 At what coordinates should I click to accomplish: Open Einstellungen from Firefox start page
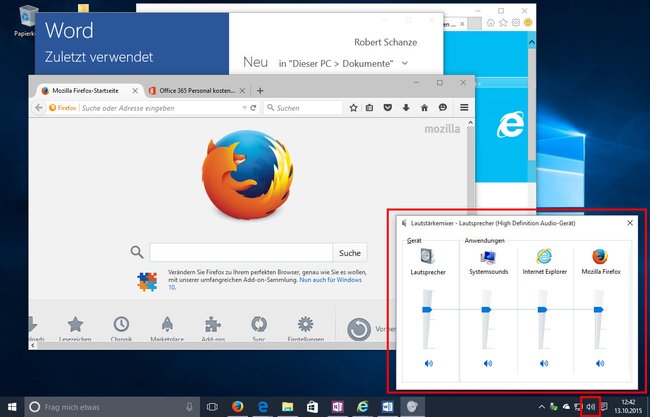306,330
